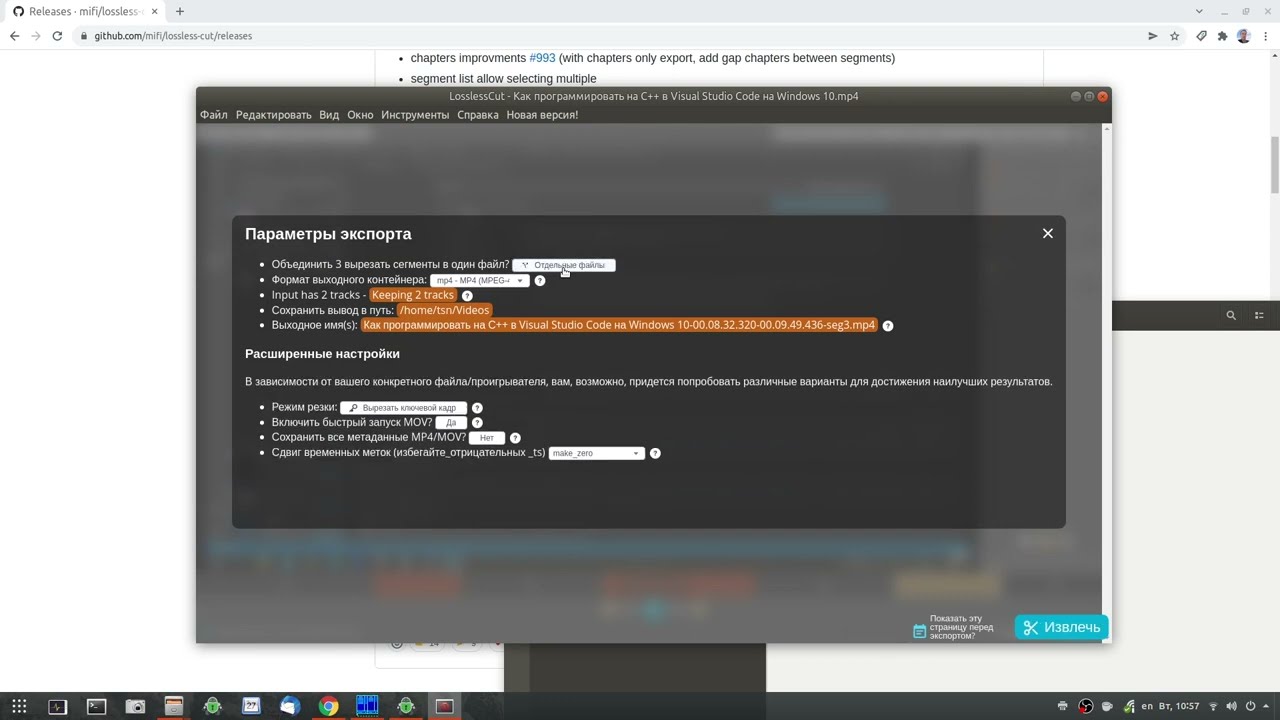Close the export options dialog with X
The width and height of the screenshot is (1280, 720).
pyautogui.click(x=1047, y=233)
